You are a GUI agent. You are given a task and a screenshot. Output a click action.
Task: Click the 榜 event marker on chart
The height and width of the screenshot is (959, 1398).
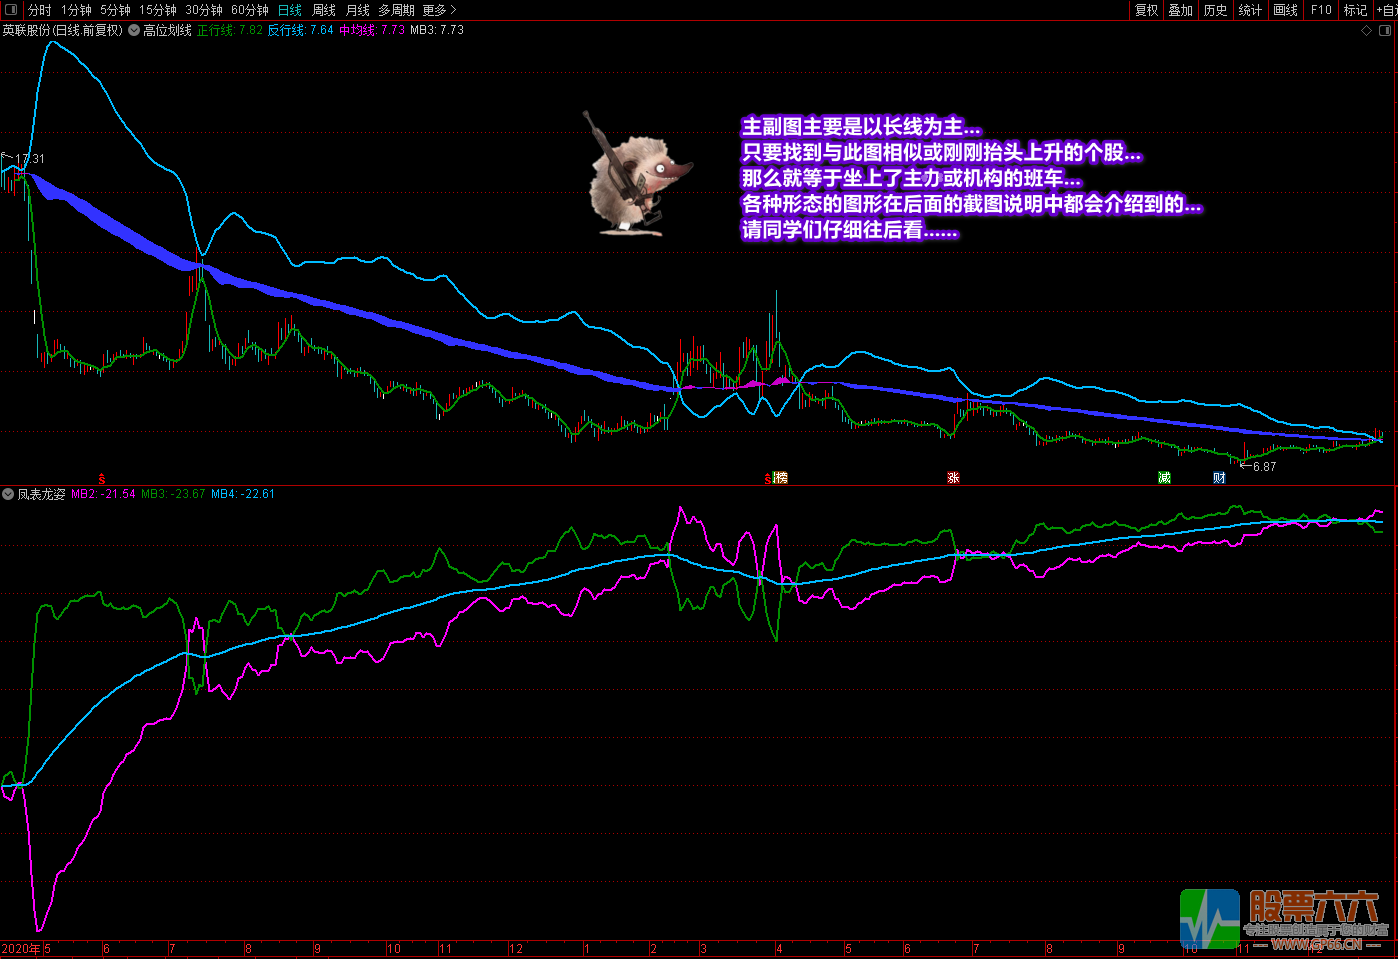click(781, 478)
